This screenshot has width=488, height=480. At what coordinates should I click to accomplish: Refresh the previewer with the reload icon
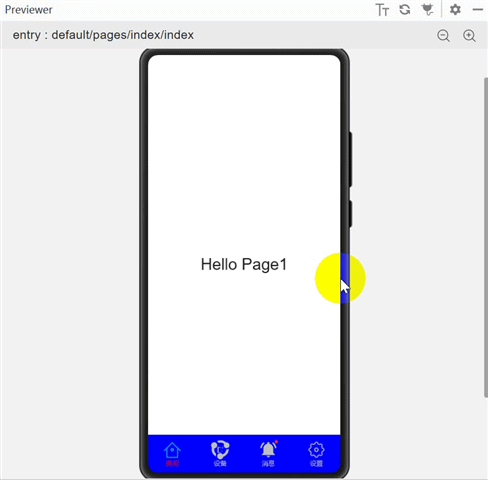pos(405,9)
